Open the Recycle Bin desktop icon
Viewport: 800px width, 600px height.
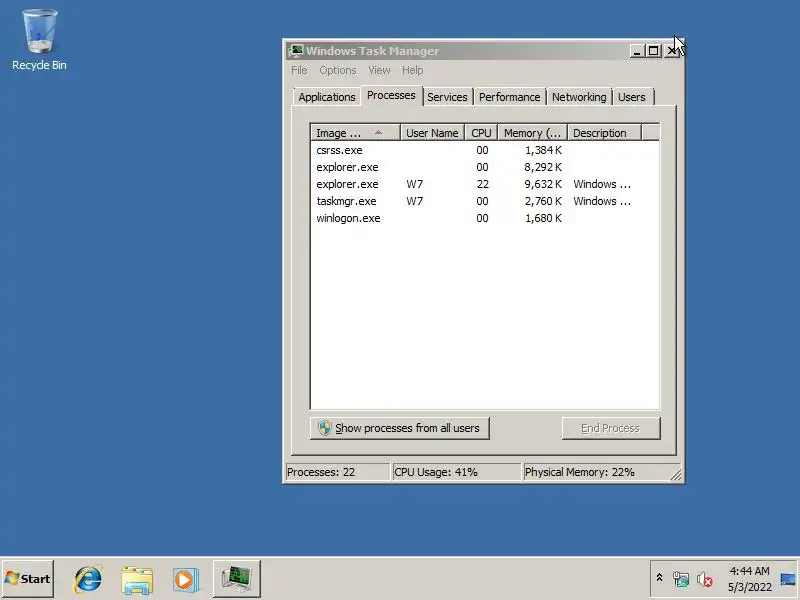39,40
